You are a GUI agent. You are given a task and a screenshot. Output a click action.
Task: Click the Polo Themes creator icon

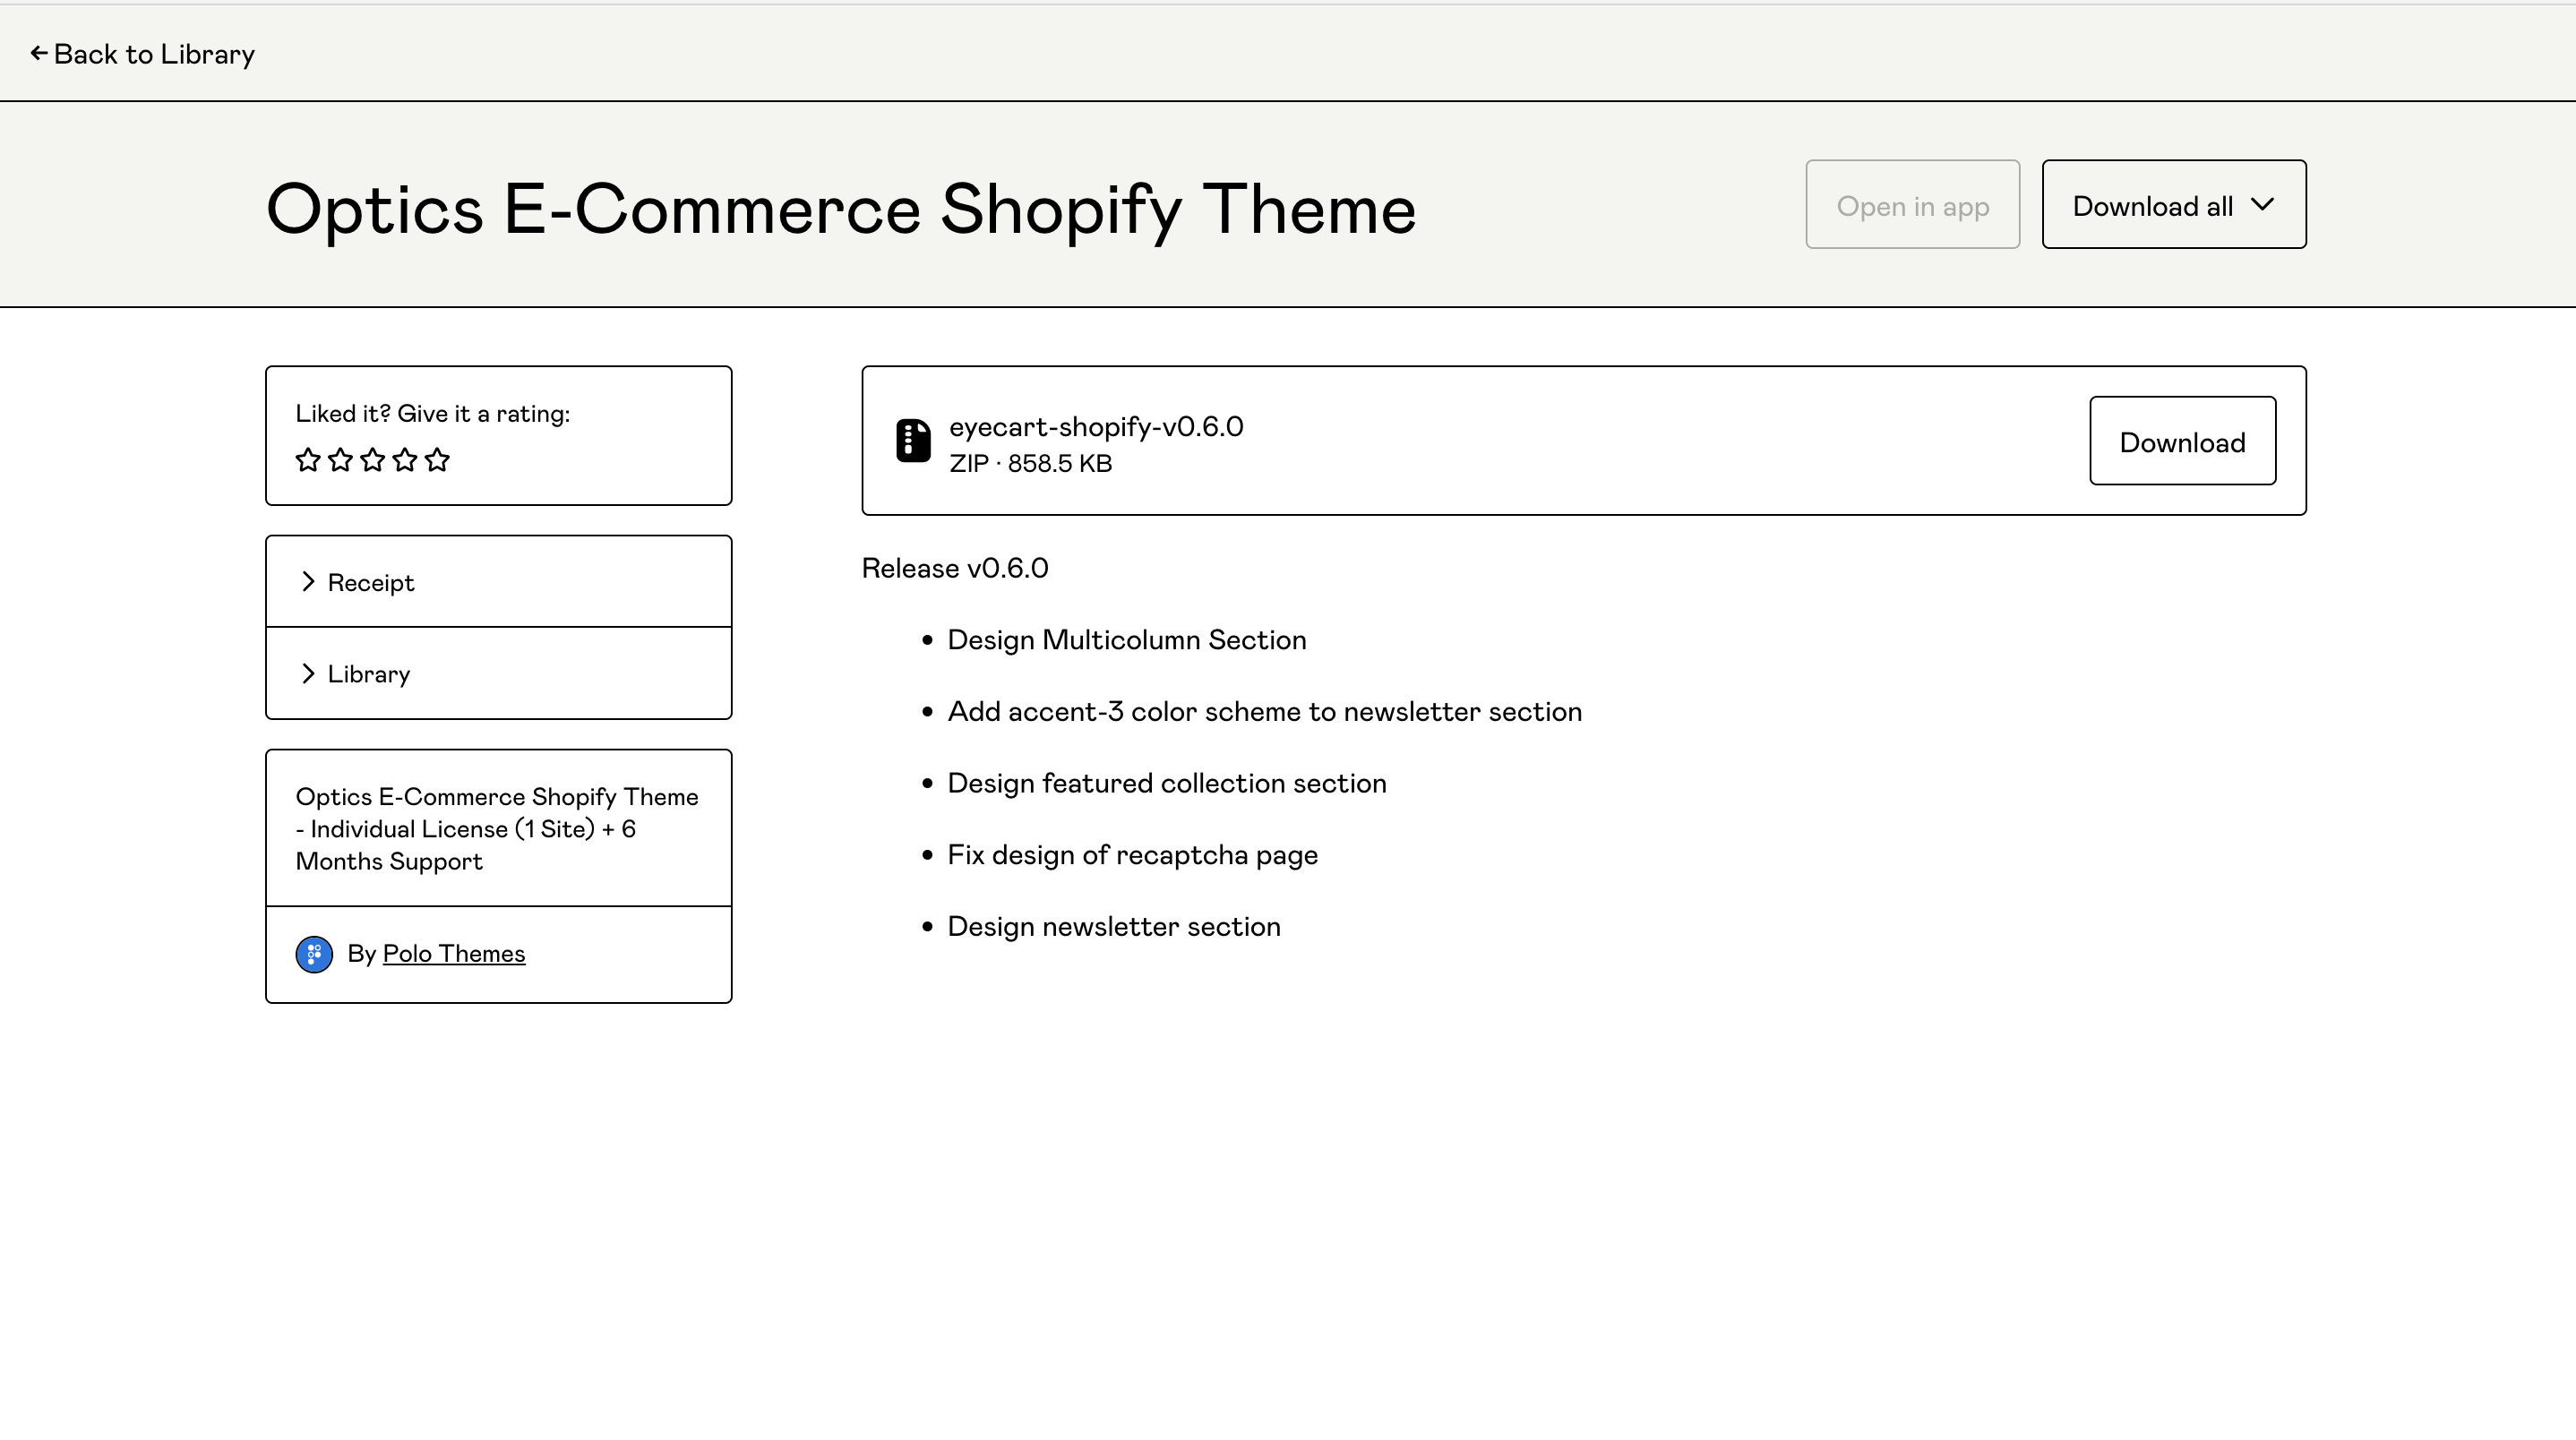pos(313,954)
